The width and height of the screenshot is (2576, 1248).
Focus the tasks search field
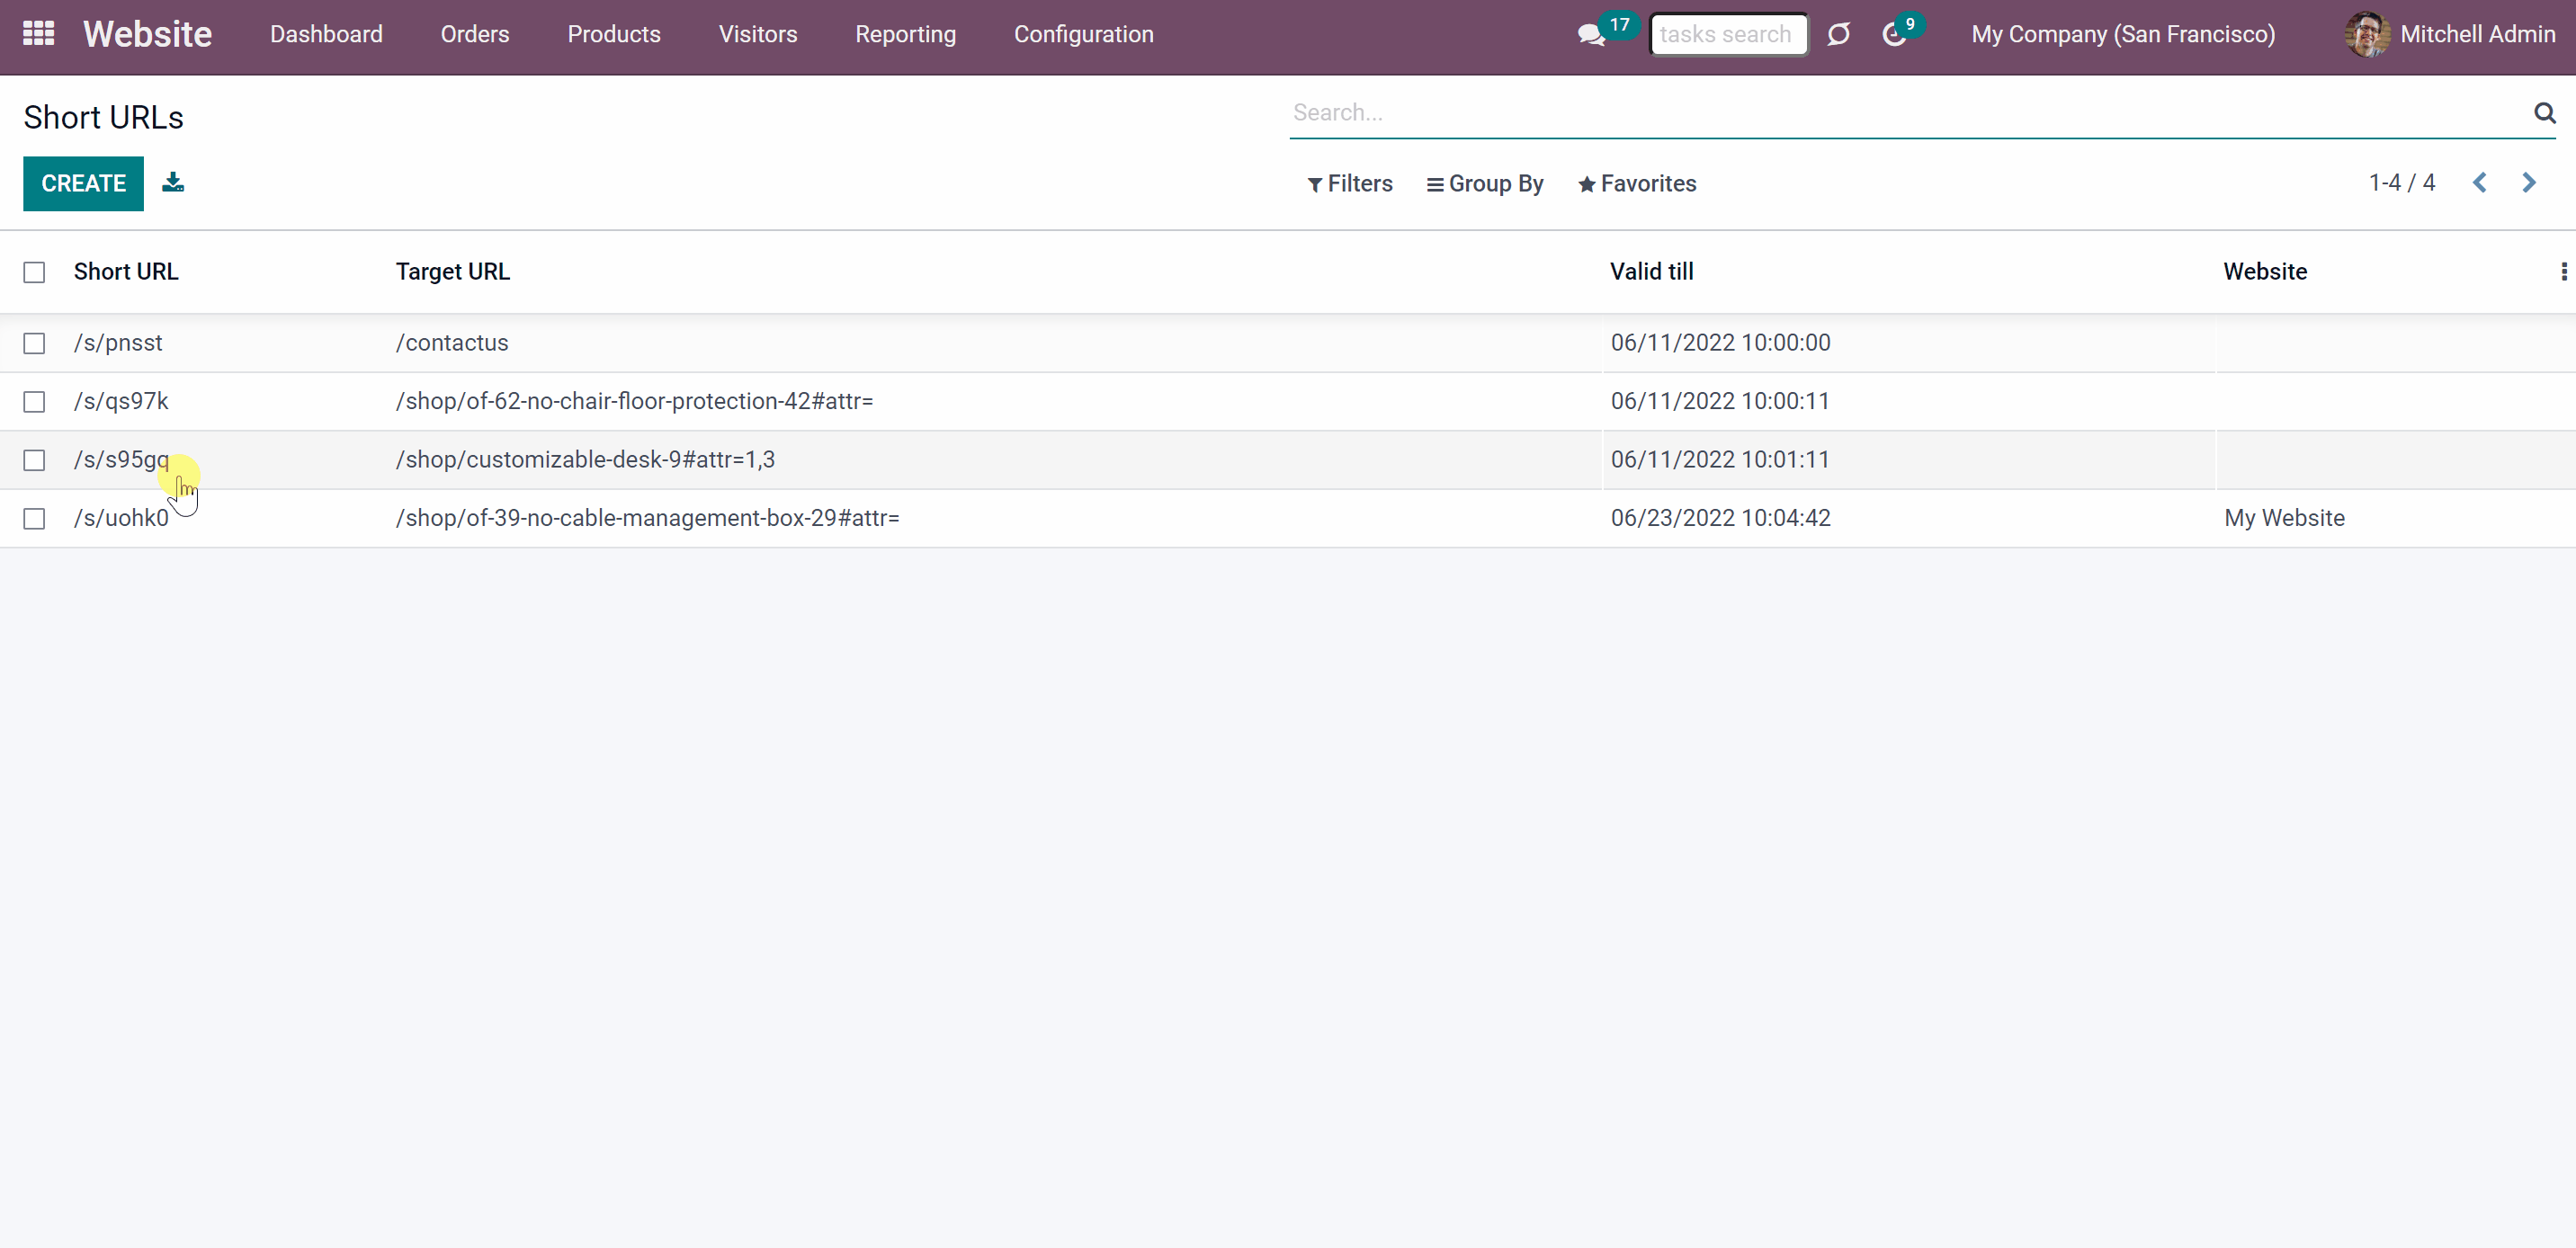[1728, 35]
